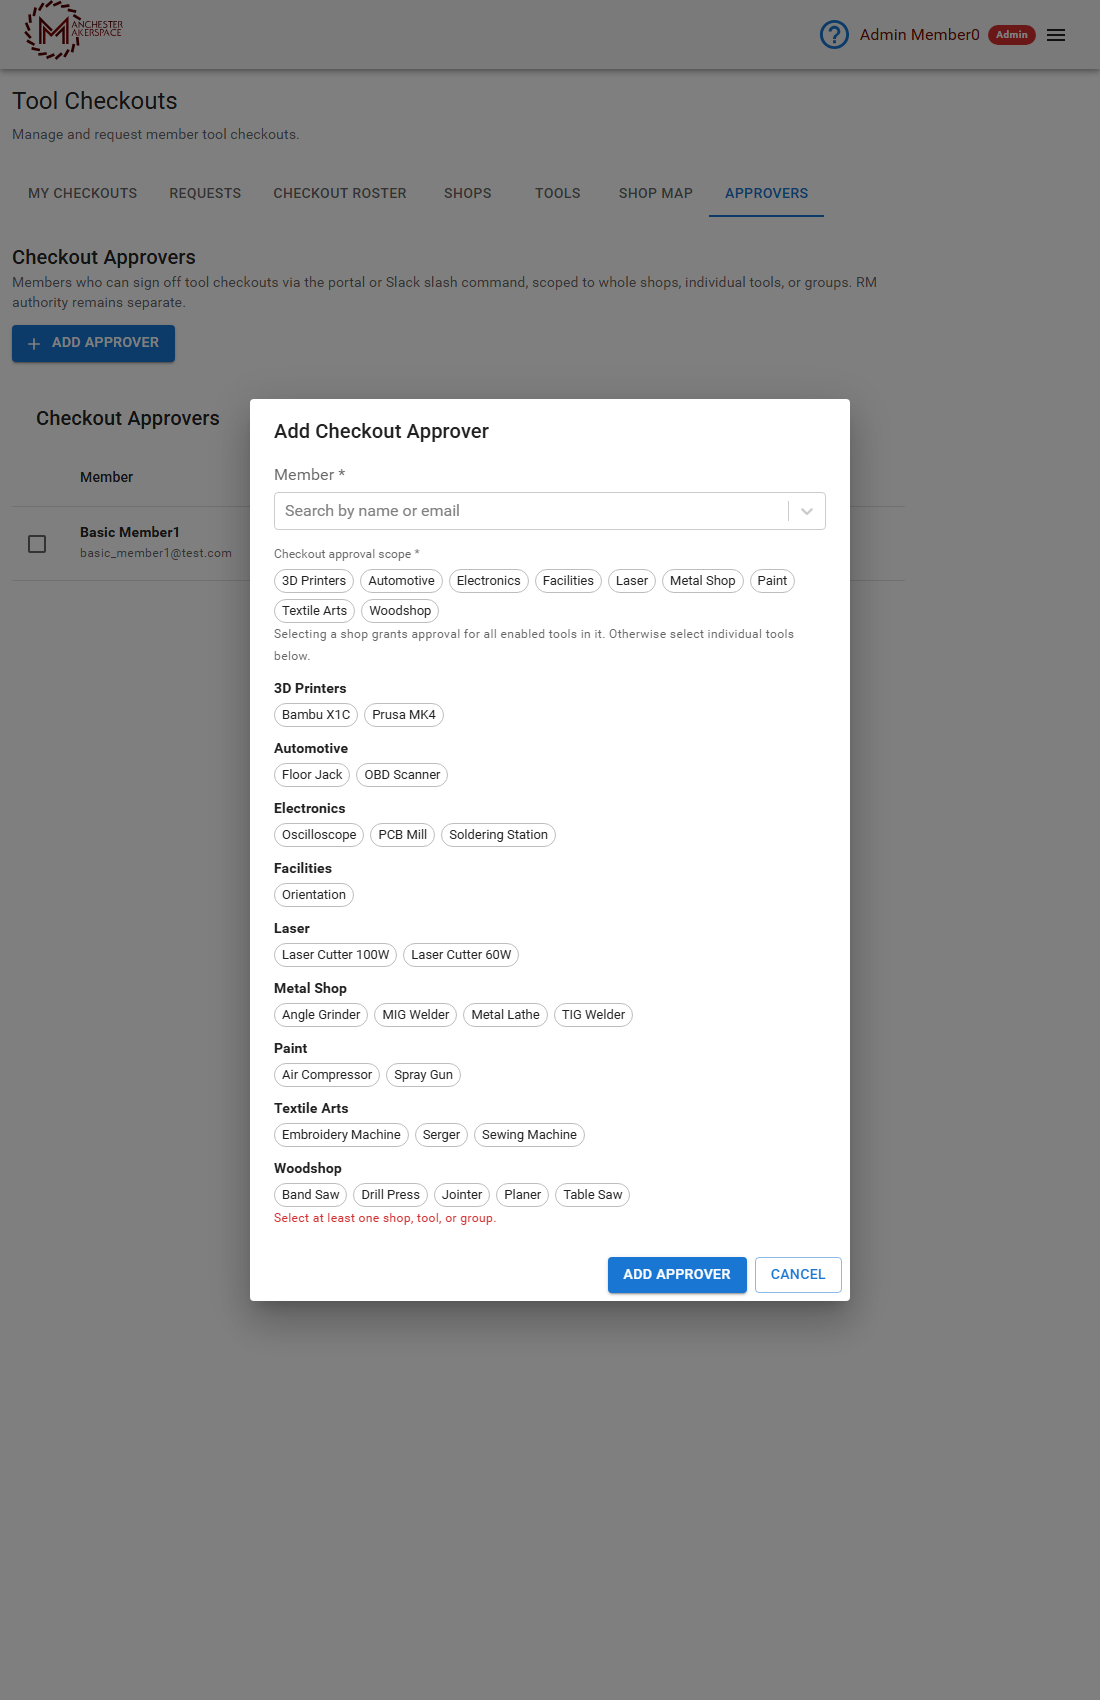Open the hamburger menu icon

[x=1056, y=35]
